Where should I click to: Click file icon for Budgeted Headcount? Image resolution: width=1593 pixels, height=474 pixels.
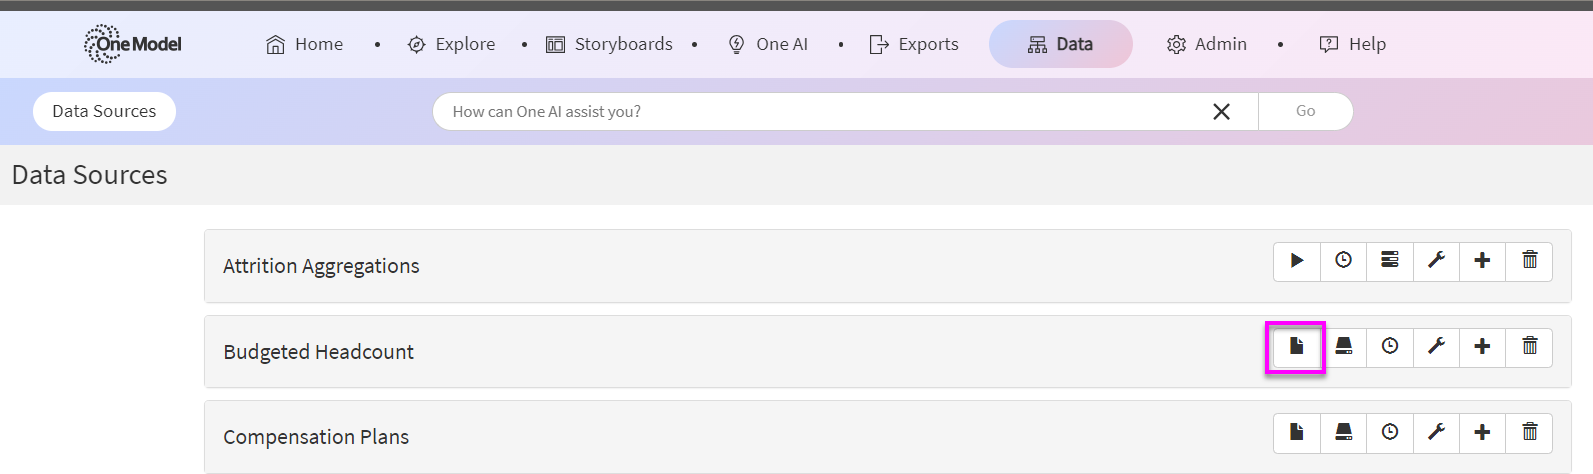(1297, 347)
